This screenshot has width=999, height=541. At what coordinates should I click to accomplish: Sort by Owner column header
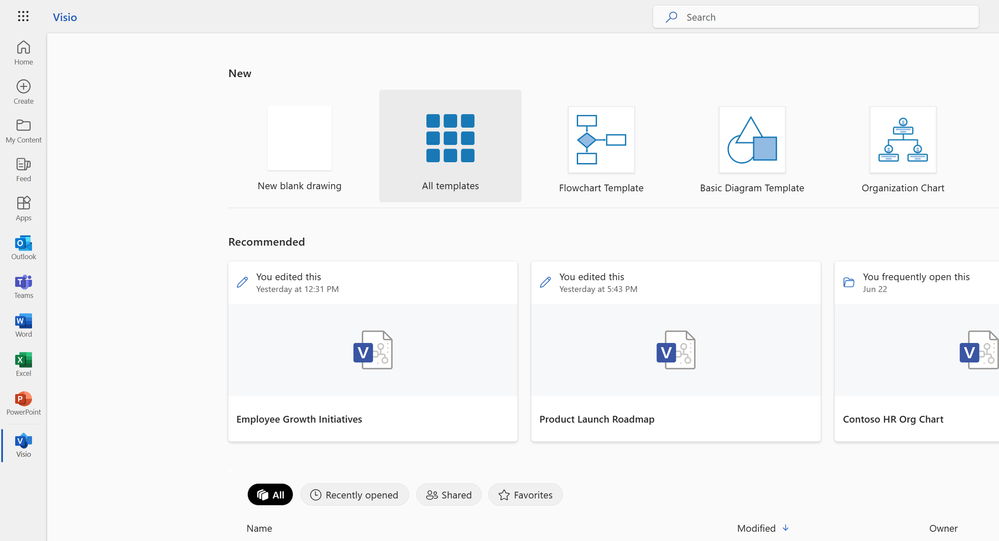(943, 528)
